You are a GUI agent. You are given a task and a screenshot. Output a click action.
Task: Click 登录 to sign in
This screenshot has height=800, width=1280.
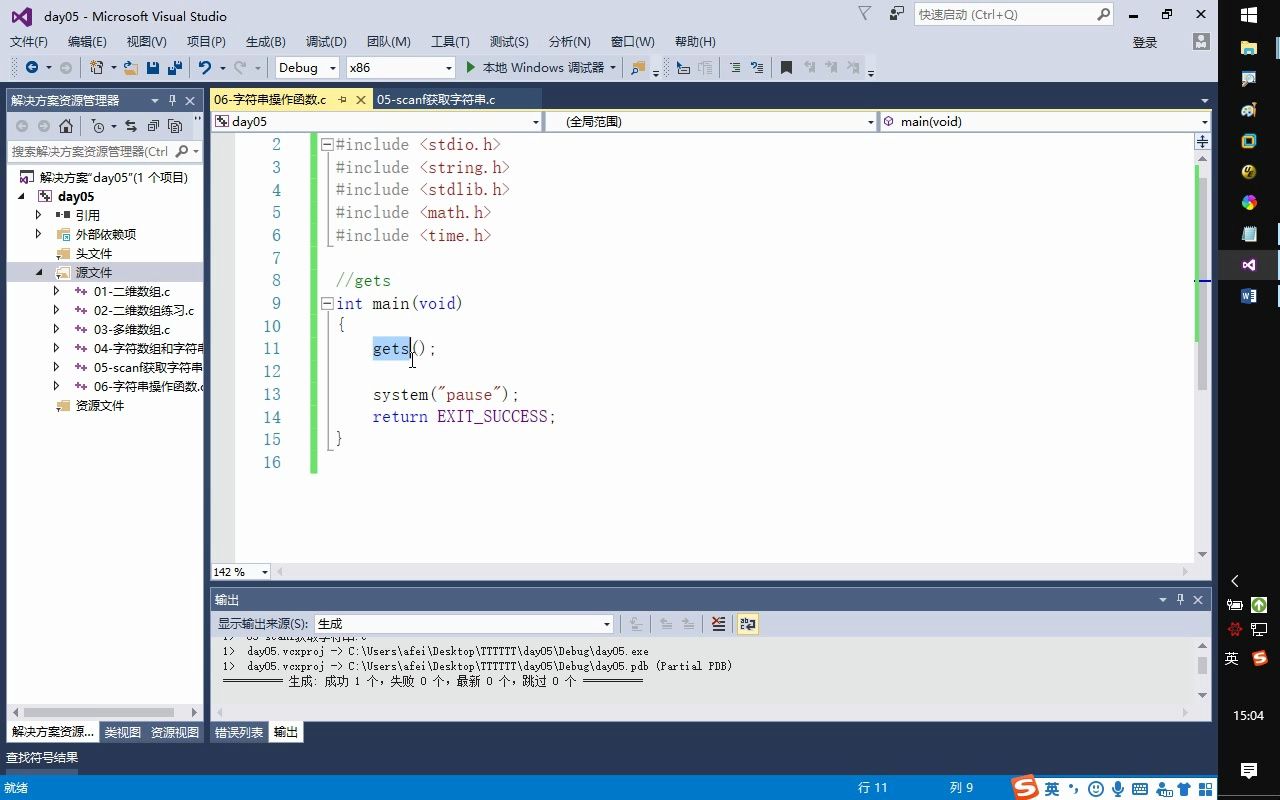point(1145,42)
